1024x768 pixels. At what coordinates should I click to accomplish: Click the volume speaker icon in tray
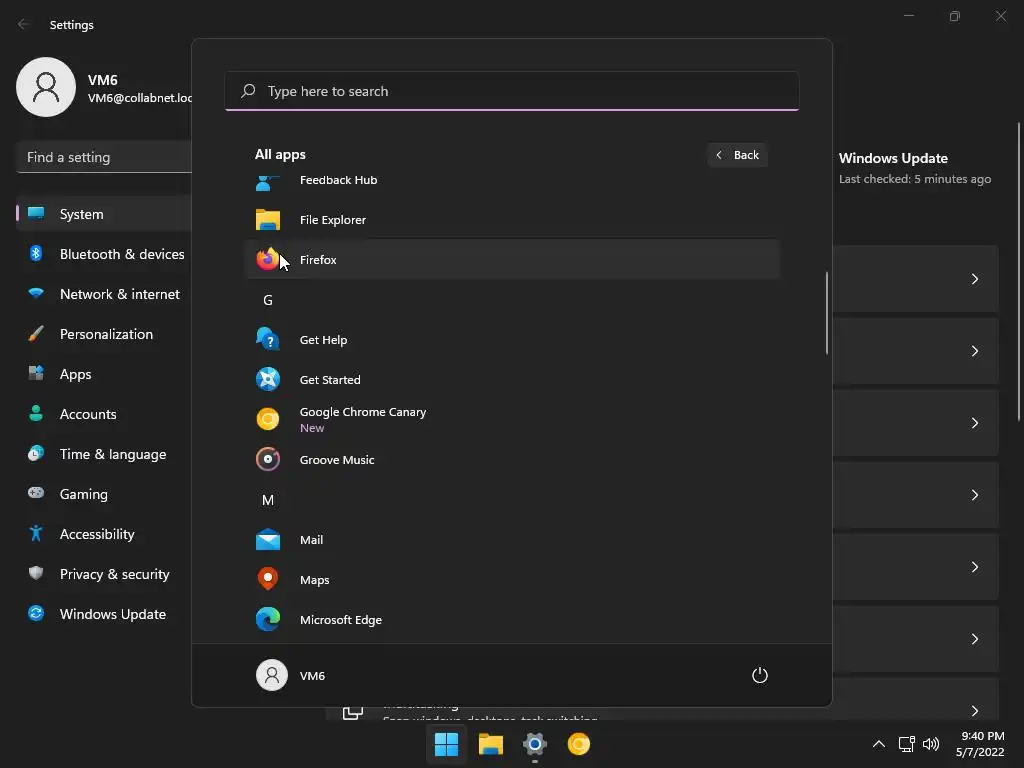click(931, 744)
